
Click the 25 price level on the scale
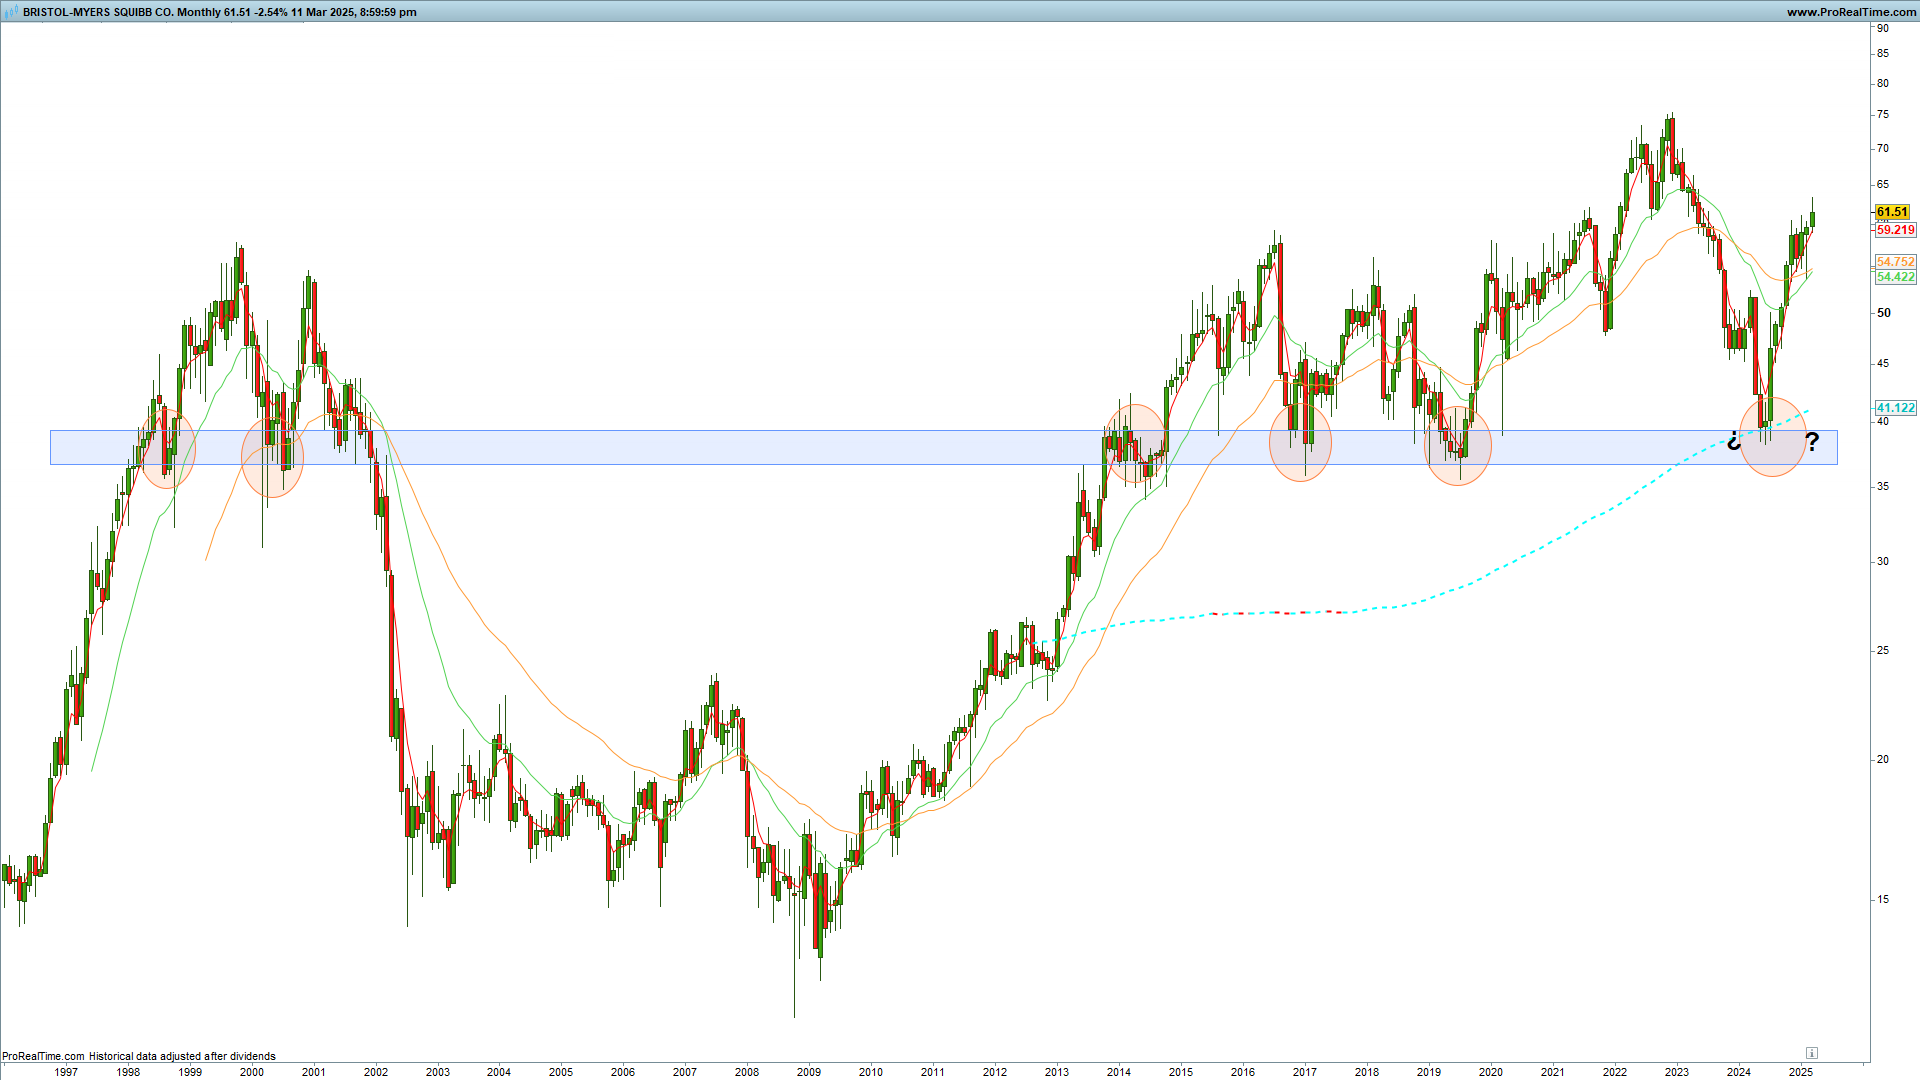pos(1883,650)
